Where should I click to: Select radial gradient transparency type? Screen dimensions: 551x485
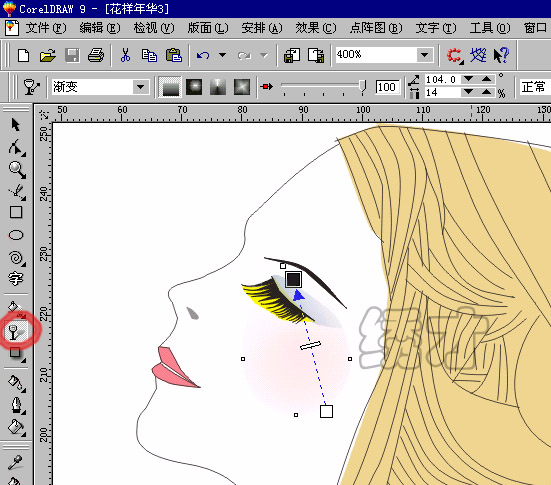click(x=194, y=87)
